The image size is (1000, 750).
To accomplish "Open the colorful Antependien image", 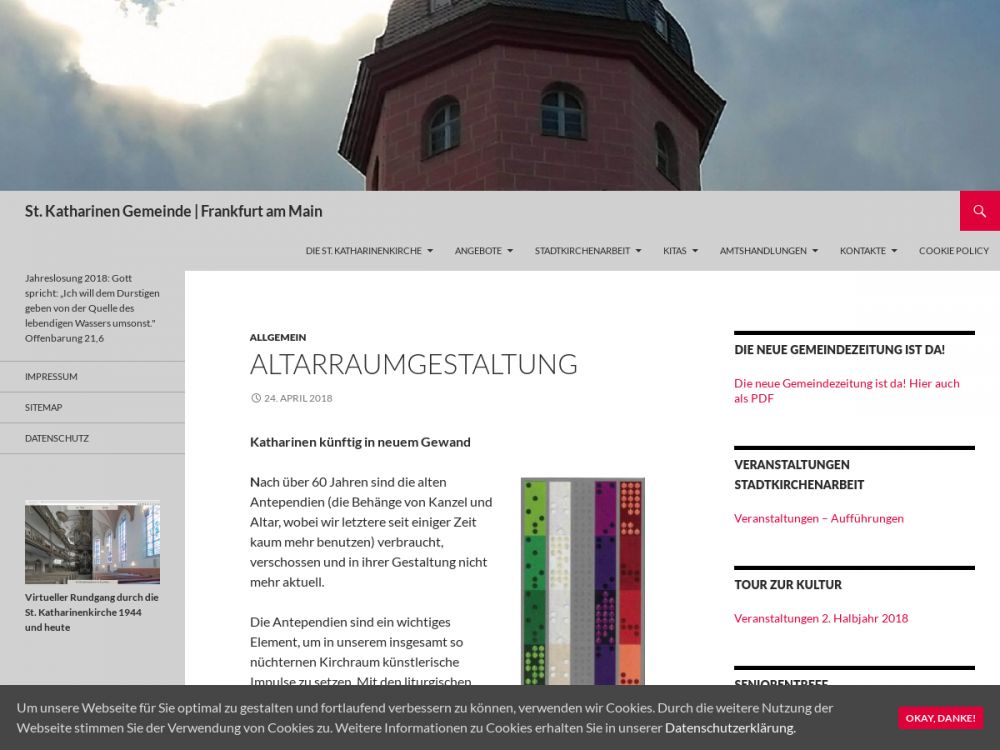I will (582, 580).
